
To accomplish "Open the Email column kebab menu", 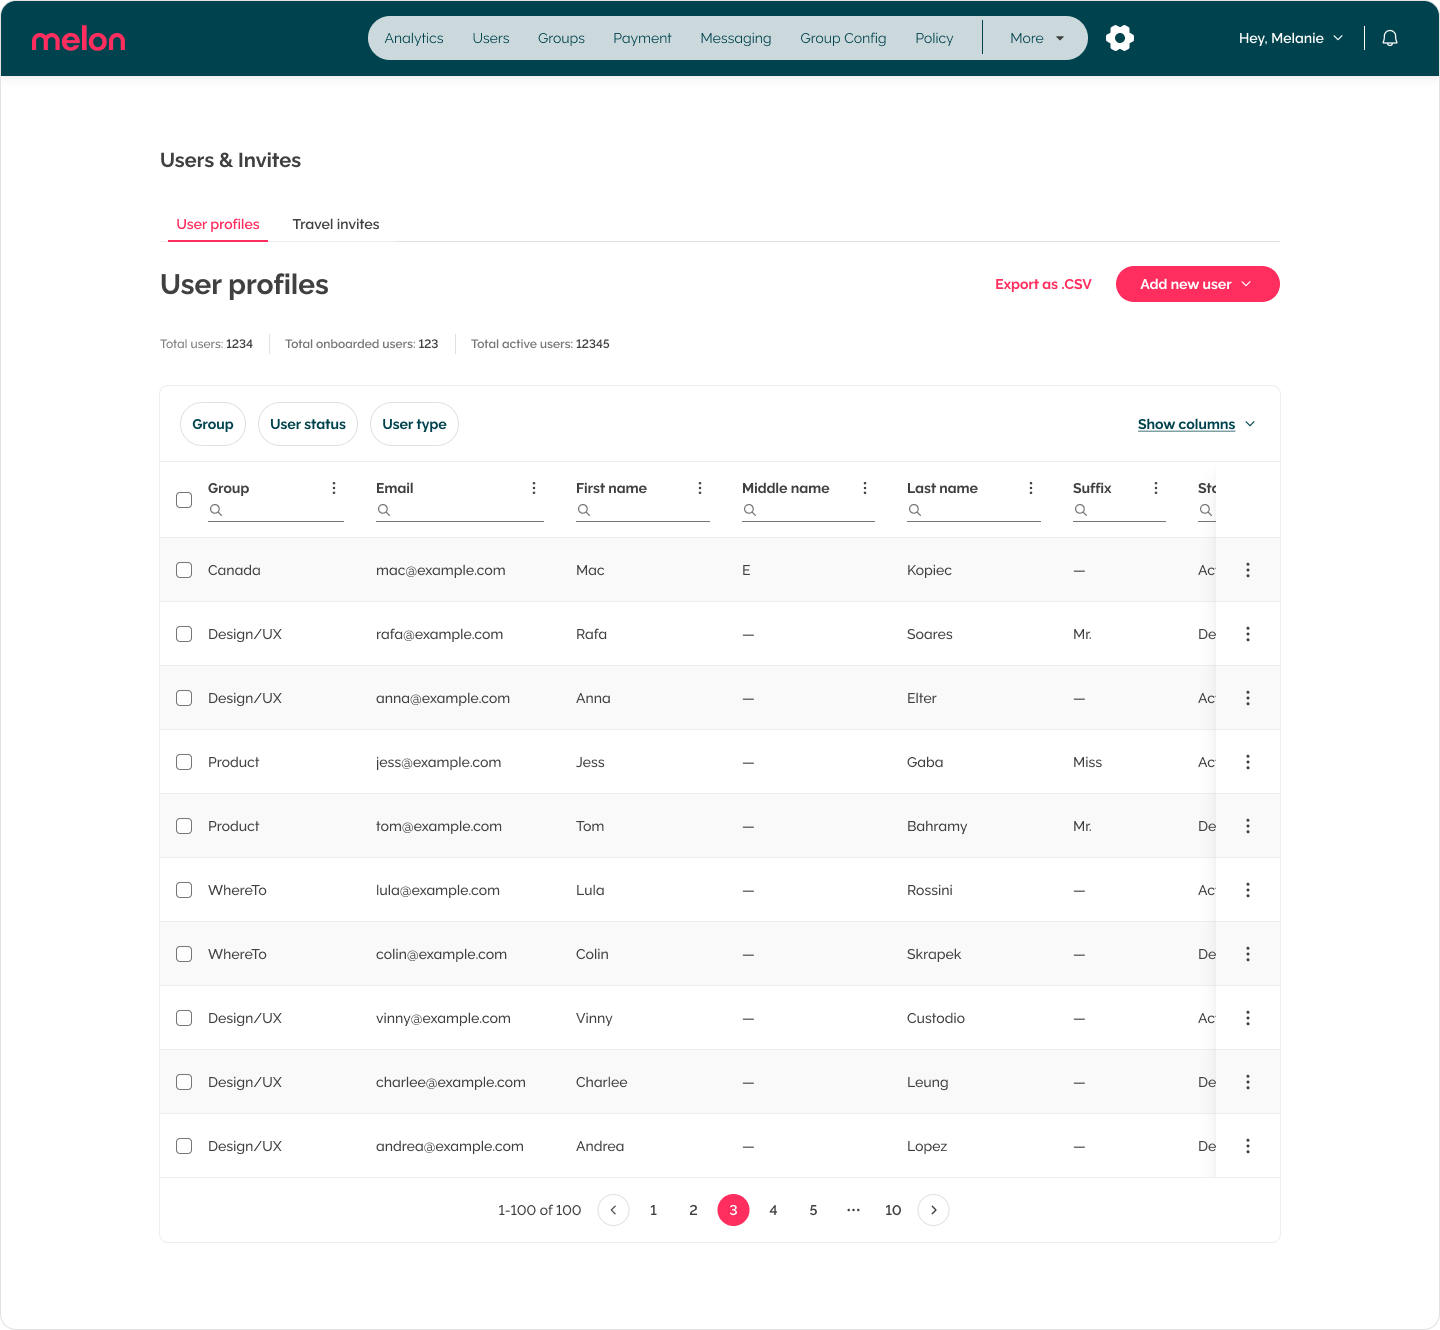I will [x=534, y=488].
